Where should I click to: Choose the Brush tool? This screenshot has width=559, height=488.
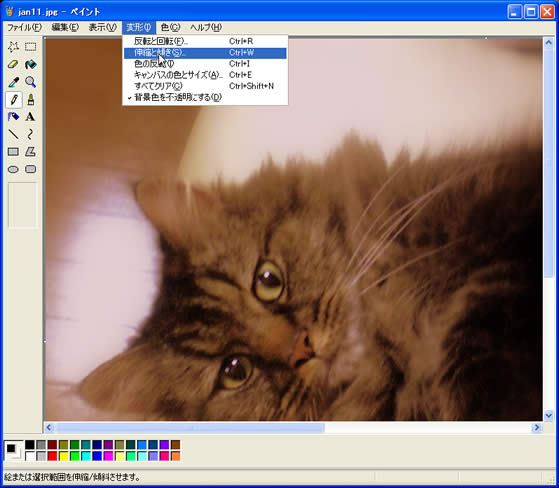31,99
